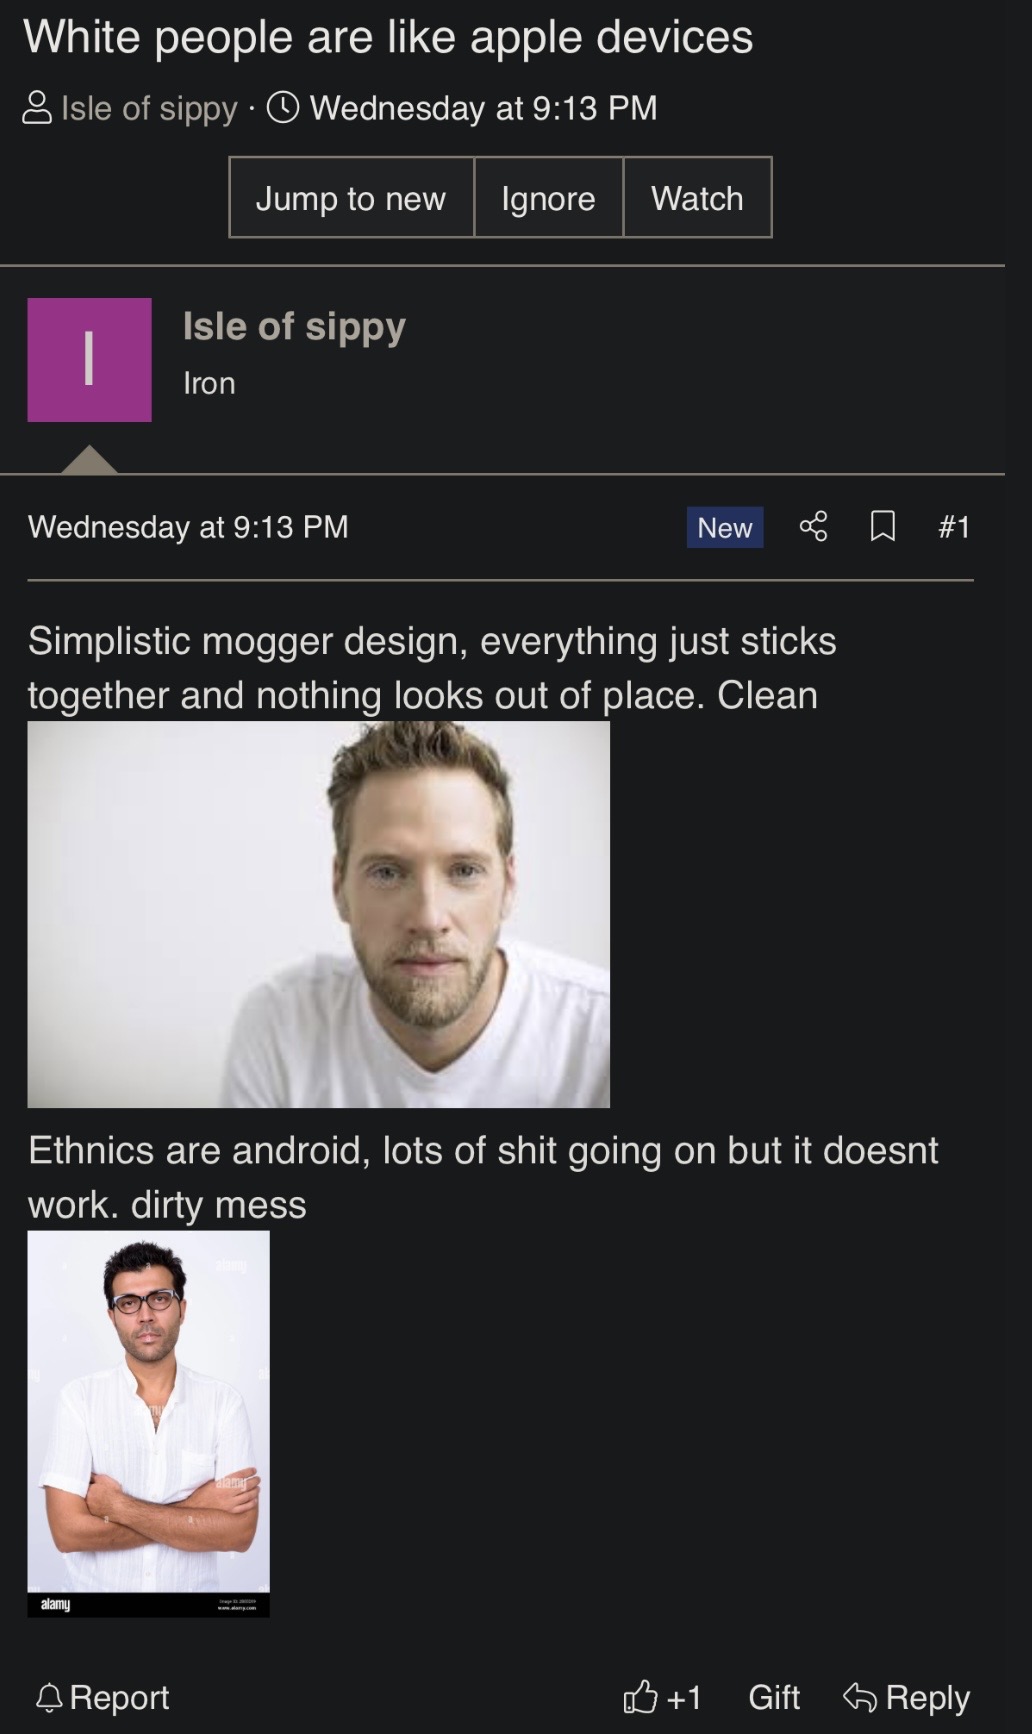The height and width of the screenshot is (1734, 1032).
Task: Click the bell Report icon
Action: pos(49,1697)
